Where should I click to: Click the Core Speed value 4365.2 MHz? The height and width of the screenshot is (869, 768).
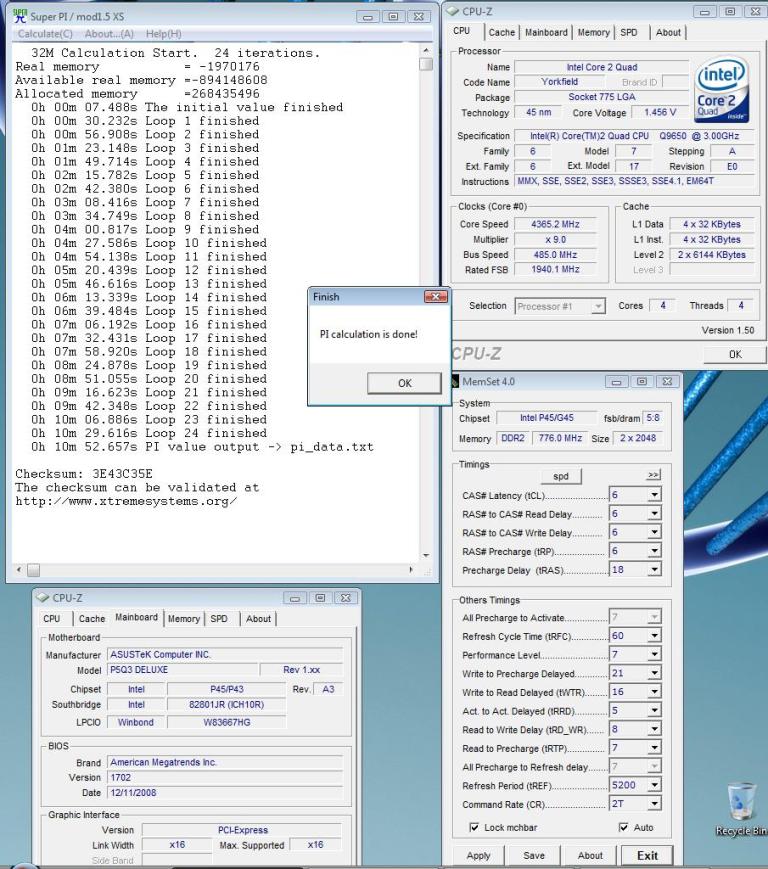coord(555,224)
